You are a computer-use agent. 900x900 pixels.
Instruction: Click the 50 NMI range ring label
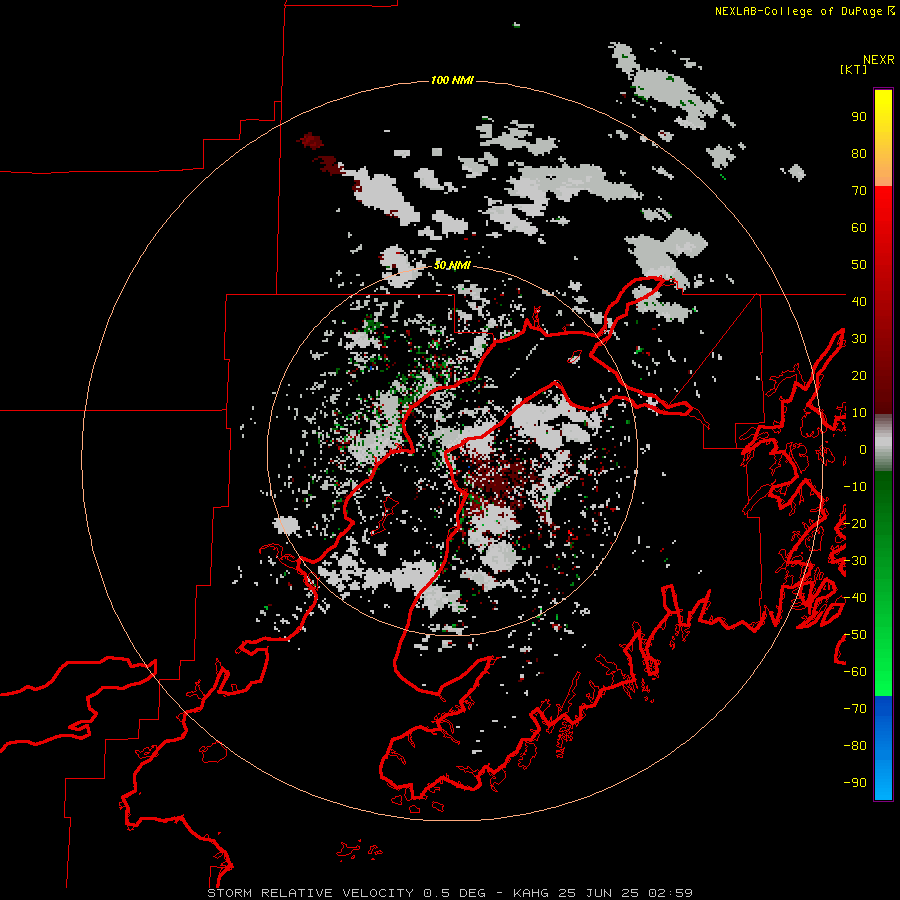pyautogui.click(x=452, y=265)
